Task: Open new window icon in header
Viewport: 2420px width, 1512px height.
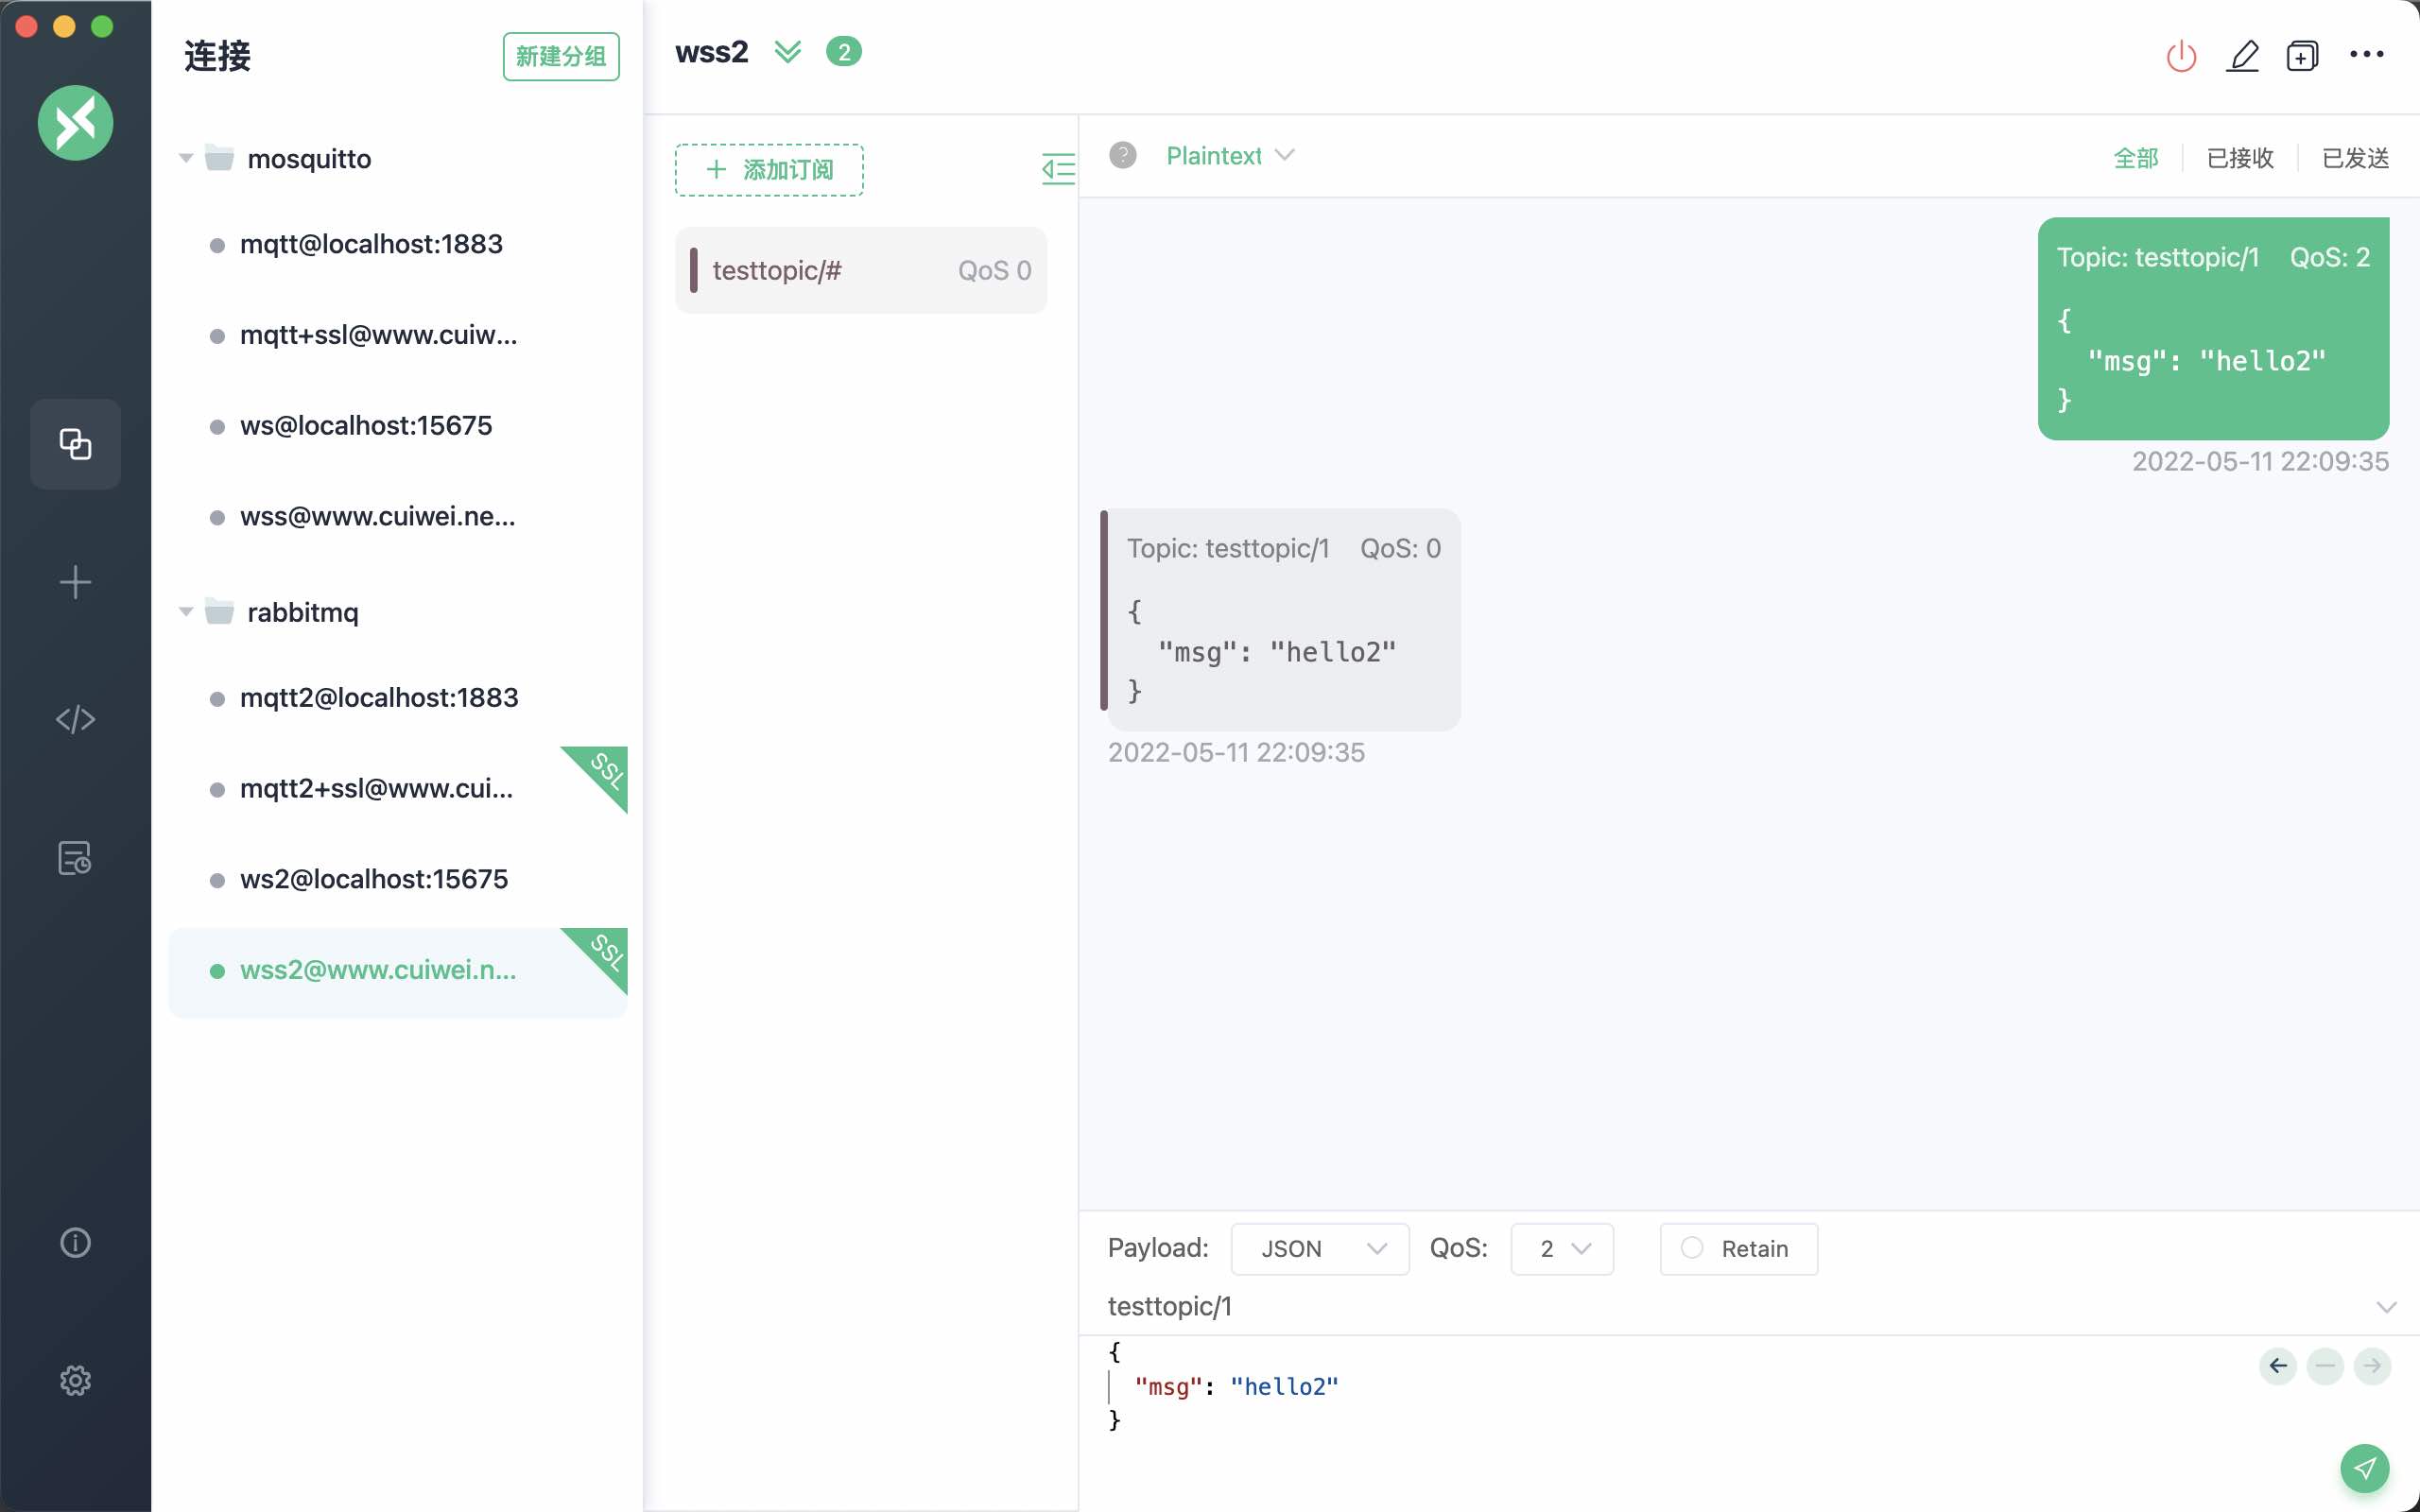Action: 2302,55
